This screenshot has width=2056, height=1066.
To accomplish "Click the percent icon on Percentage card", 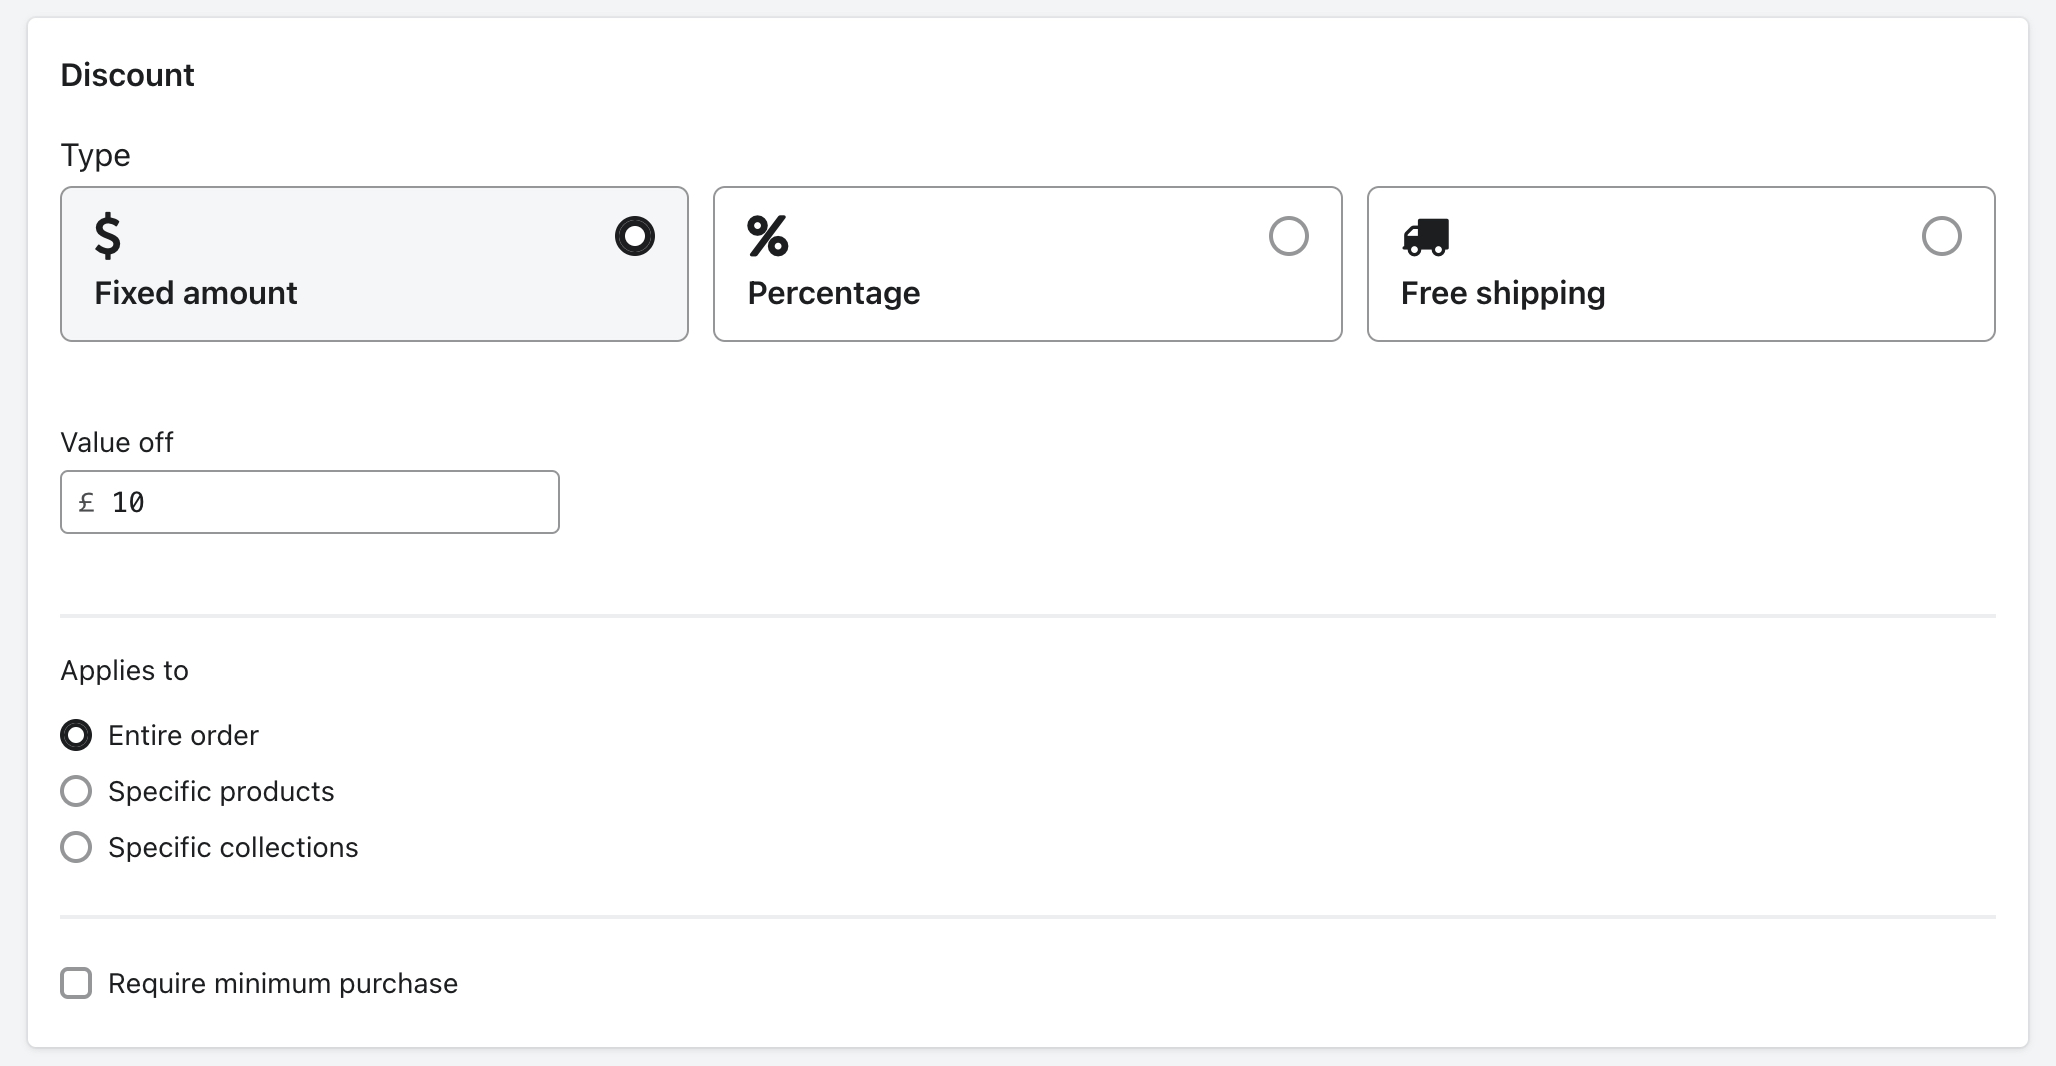I will (x=766, y=237).
